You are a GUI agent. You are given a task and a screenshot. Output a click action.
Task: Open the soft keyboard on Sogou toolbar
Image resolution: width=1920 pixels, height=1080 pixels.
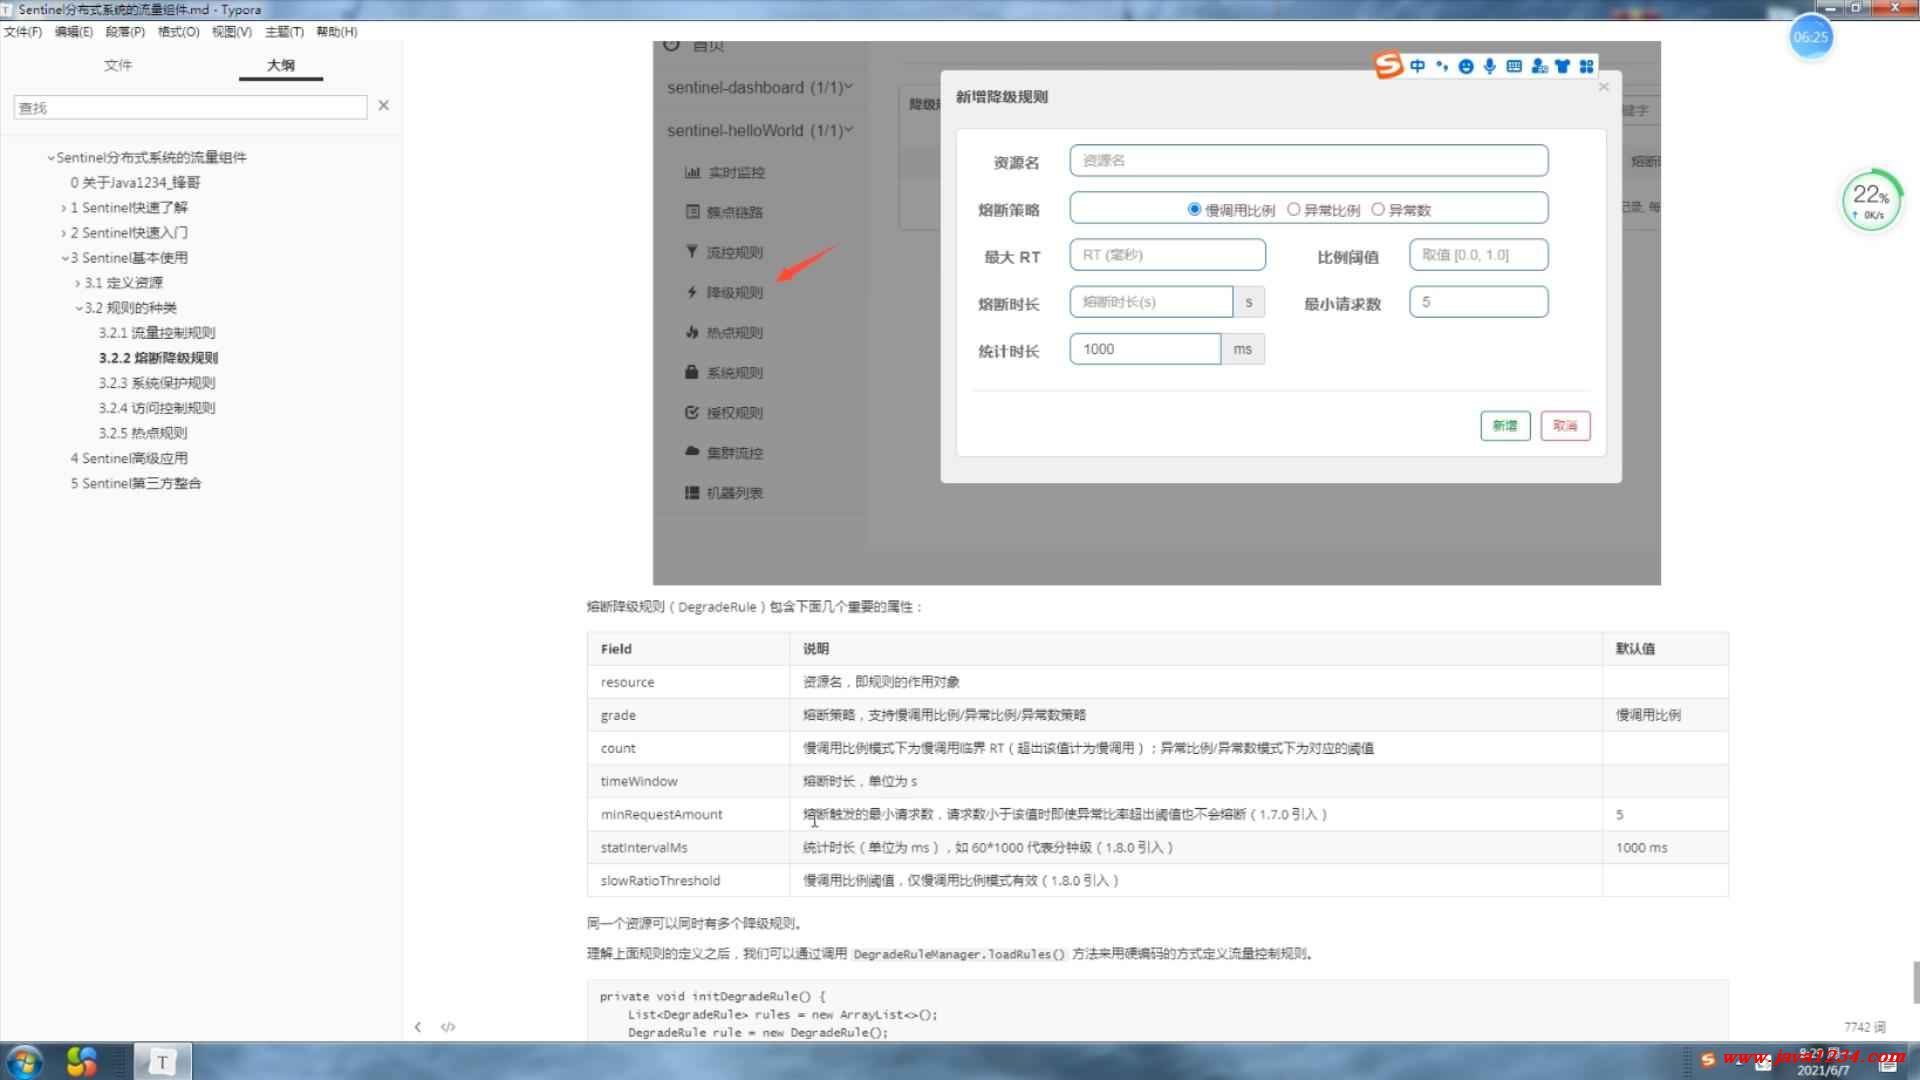click(1514, 66)
